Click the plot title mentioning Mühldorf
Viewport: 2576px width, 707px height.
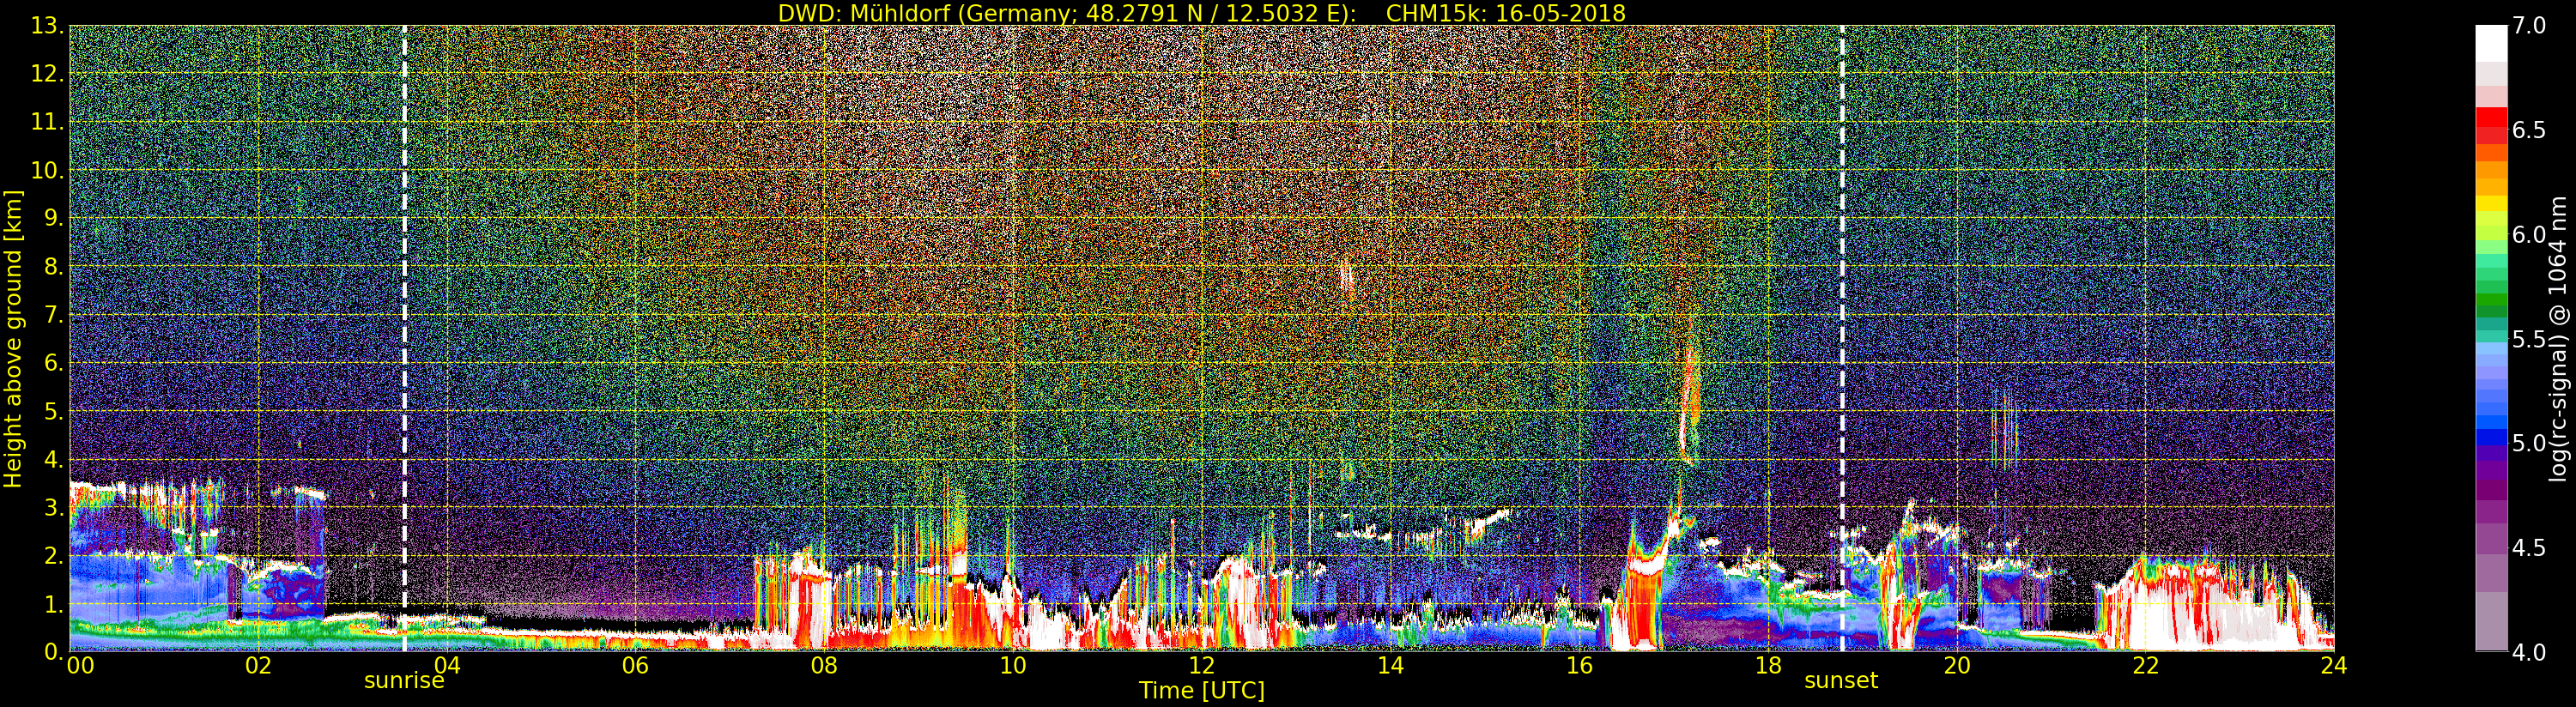click(x=1202, y=13)
